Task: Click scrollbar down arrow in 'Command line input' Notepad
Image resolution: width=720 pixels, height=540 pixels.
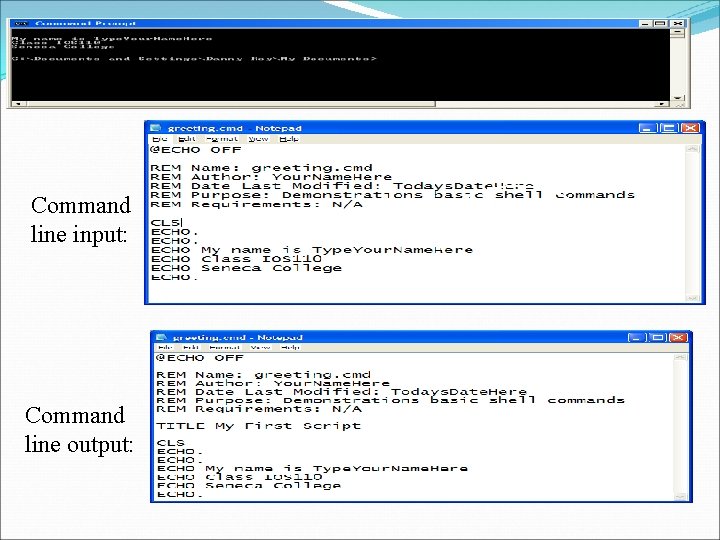Action: pos(692,298)
